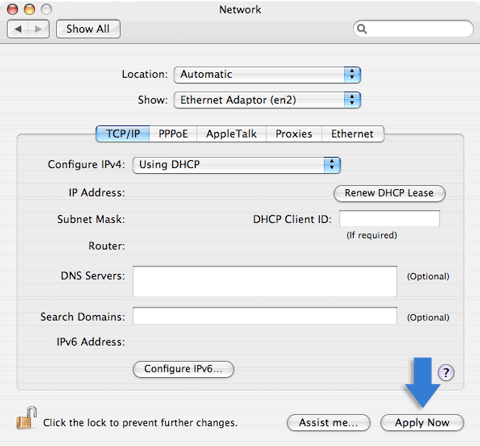Click the Configure IPv6 button
This screenshot has height=446, width=480.
[x=183, y=369]
